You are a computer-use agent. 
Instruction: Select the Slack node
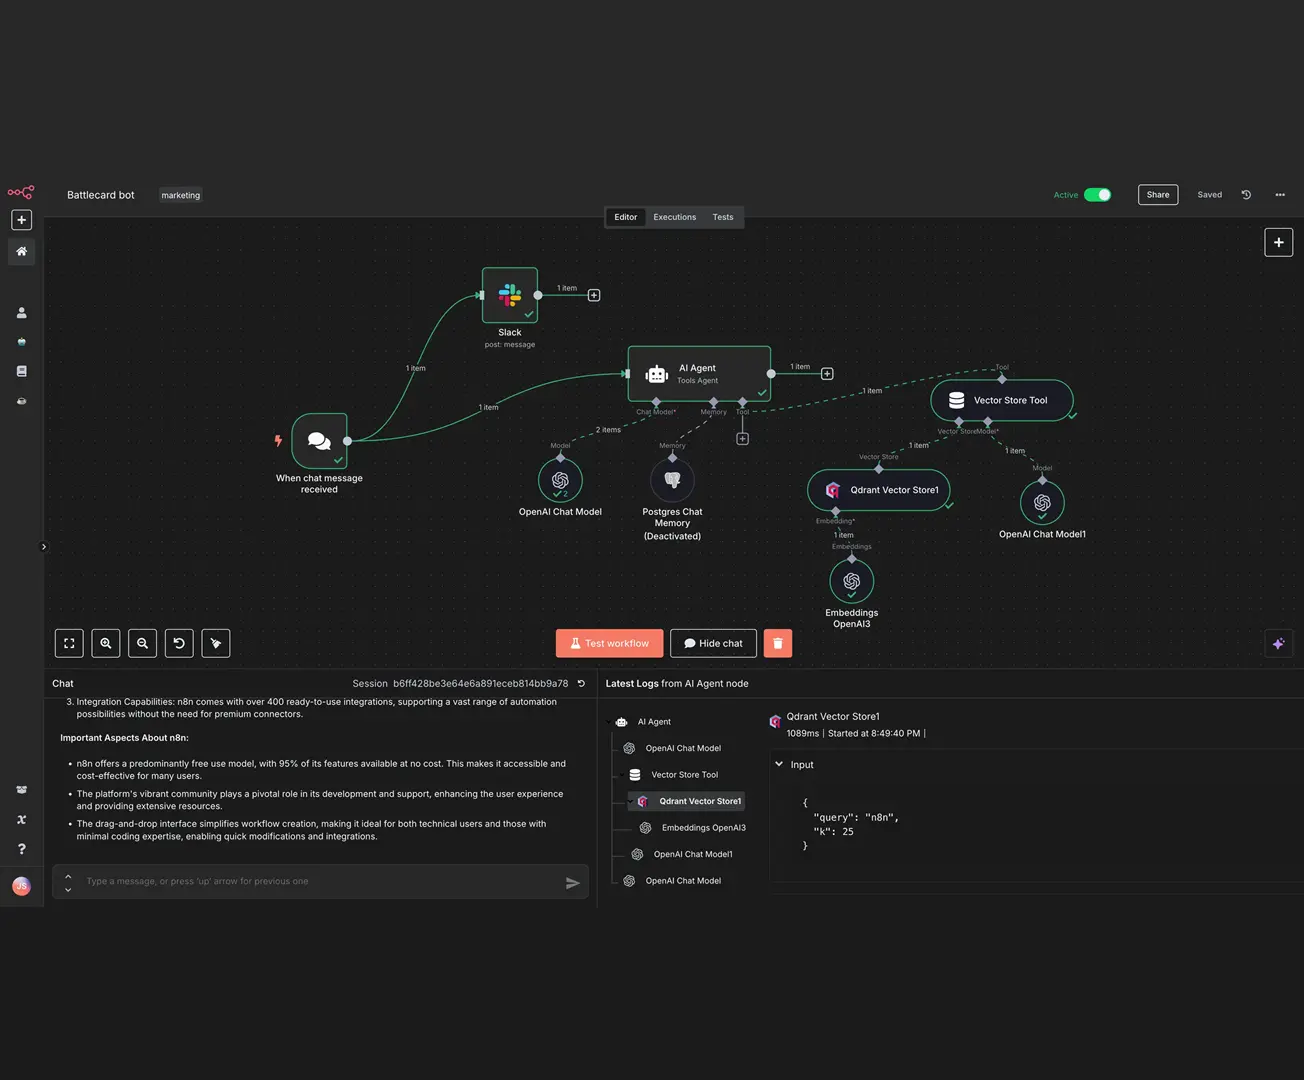coord(510,295)
